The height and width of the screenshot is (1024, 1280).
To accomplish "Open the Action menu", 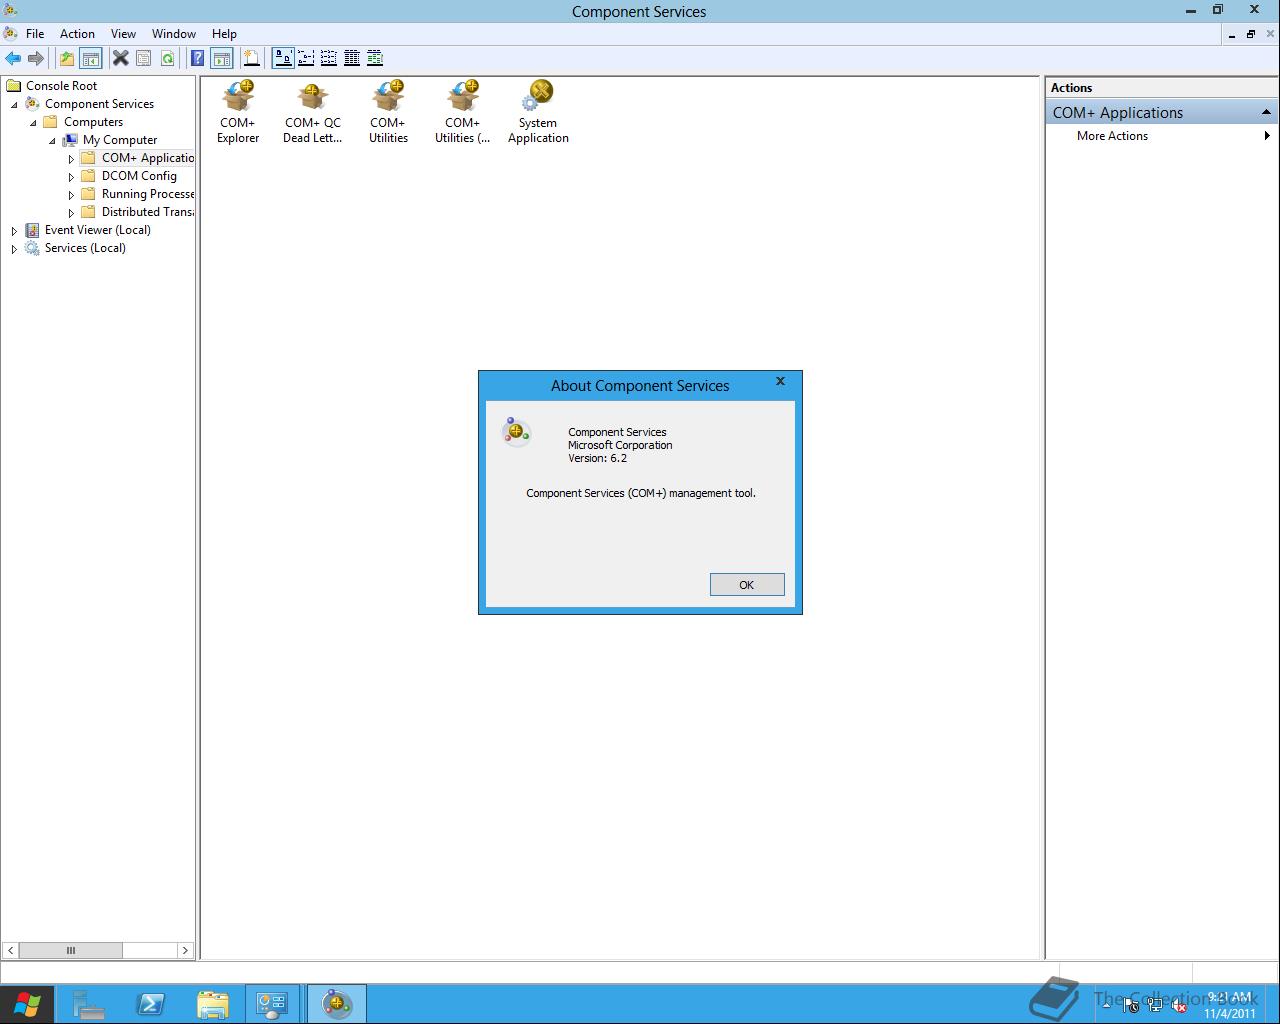I will click(77, 33).
